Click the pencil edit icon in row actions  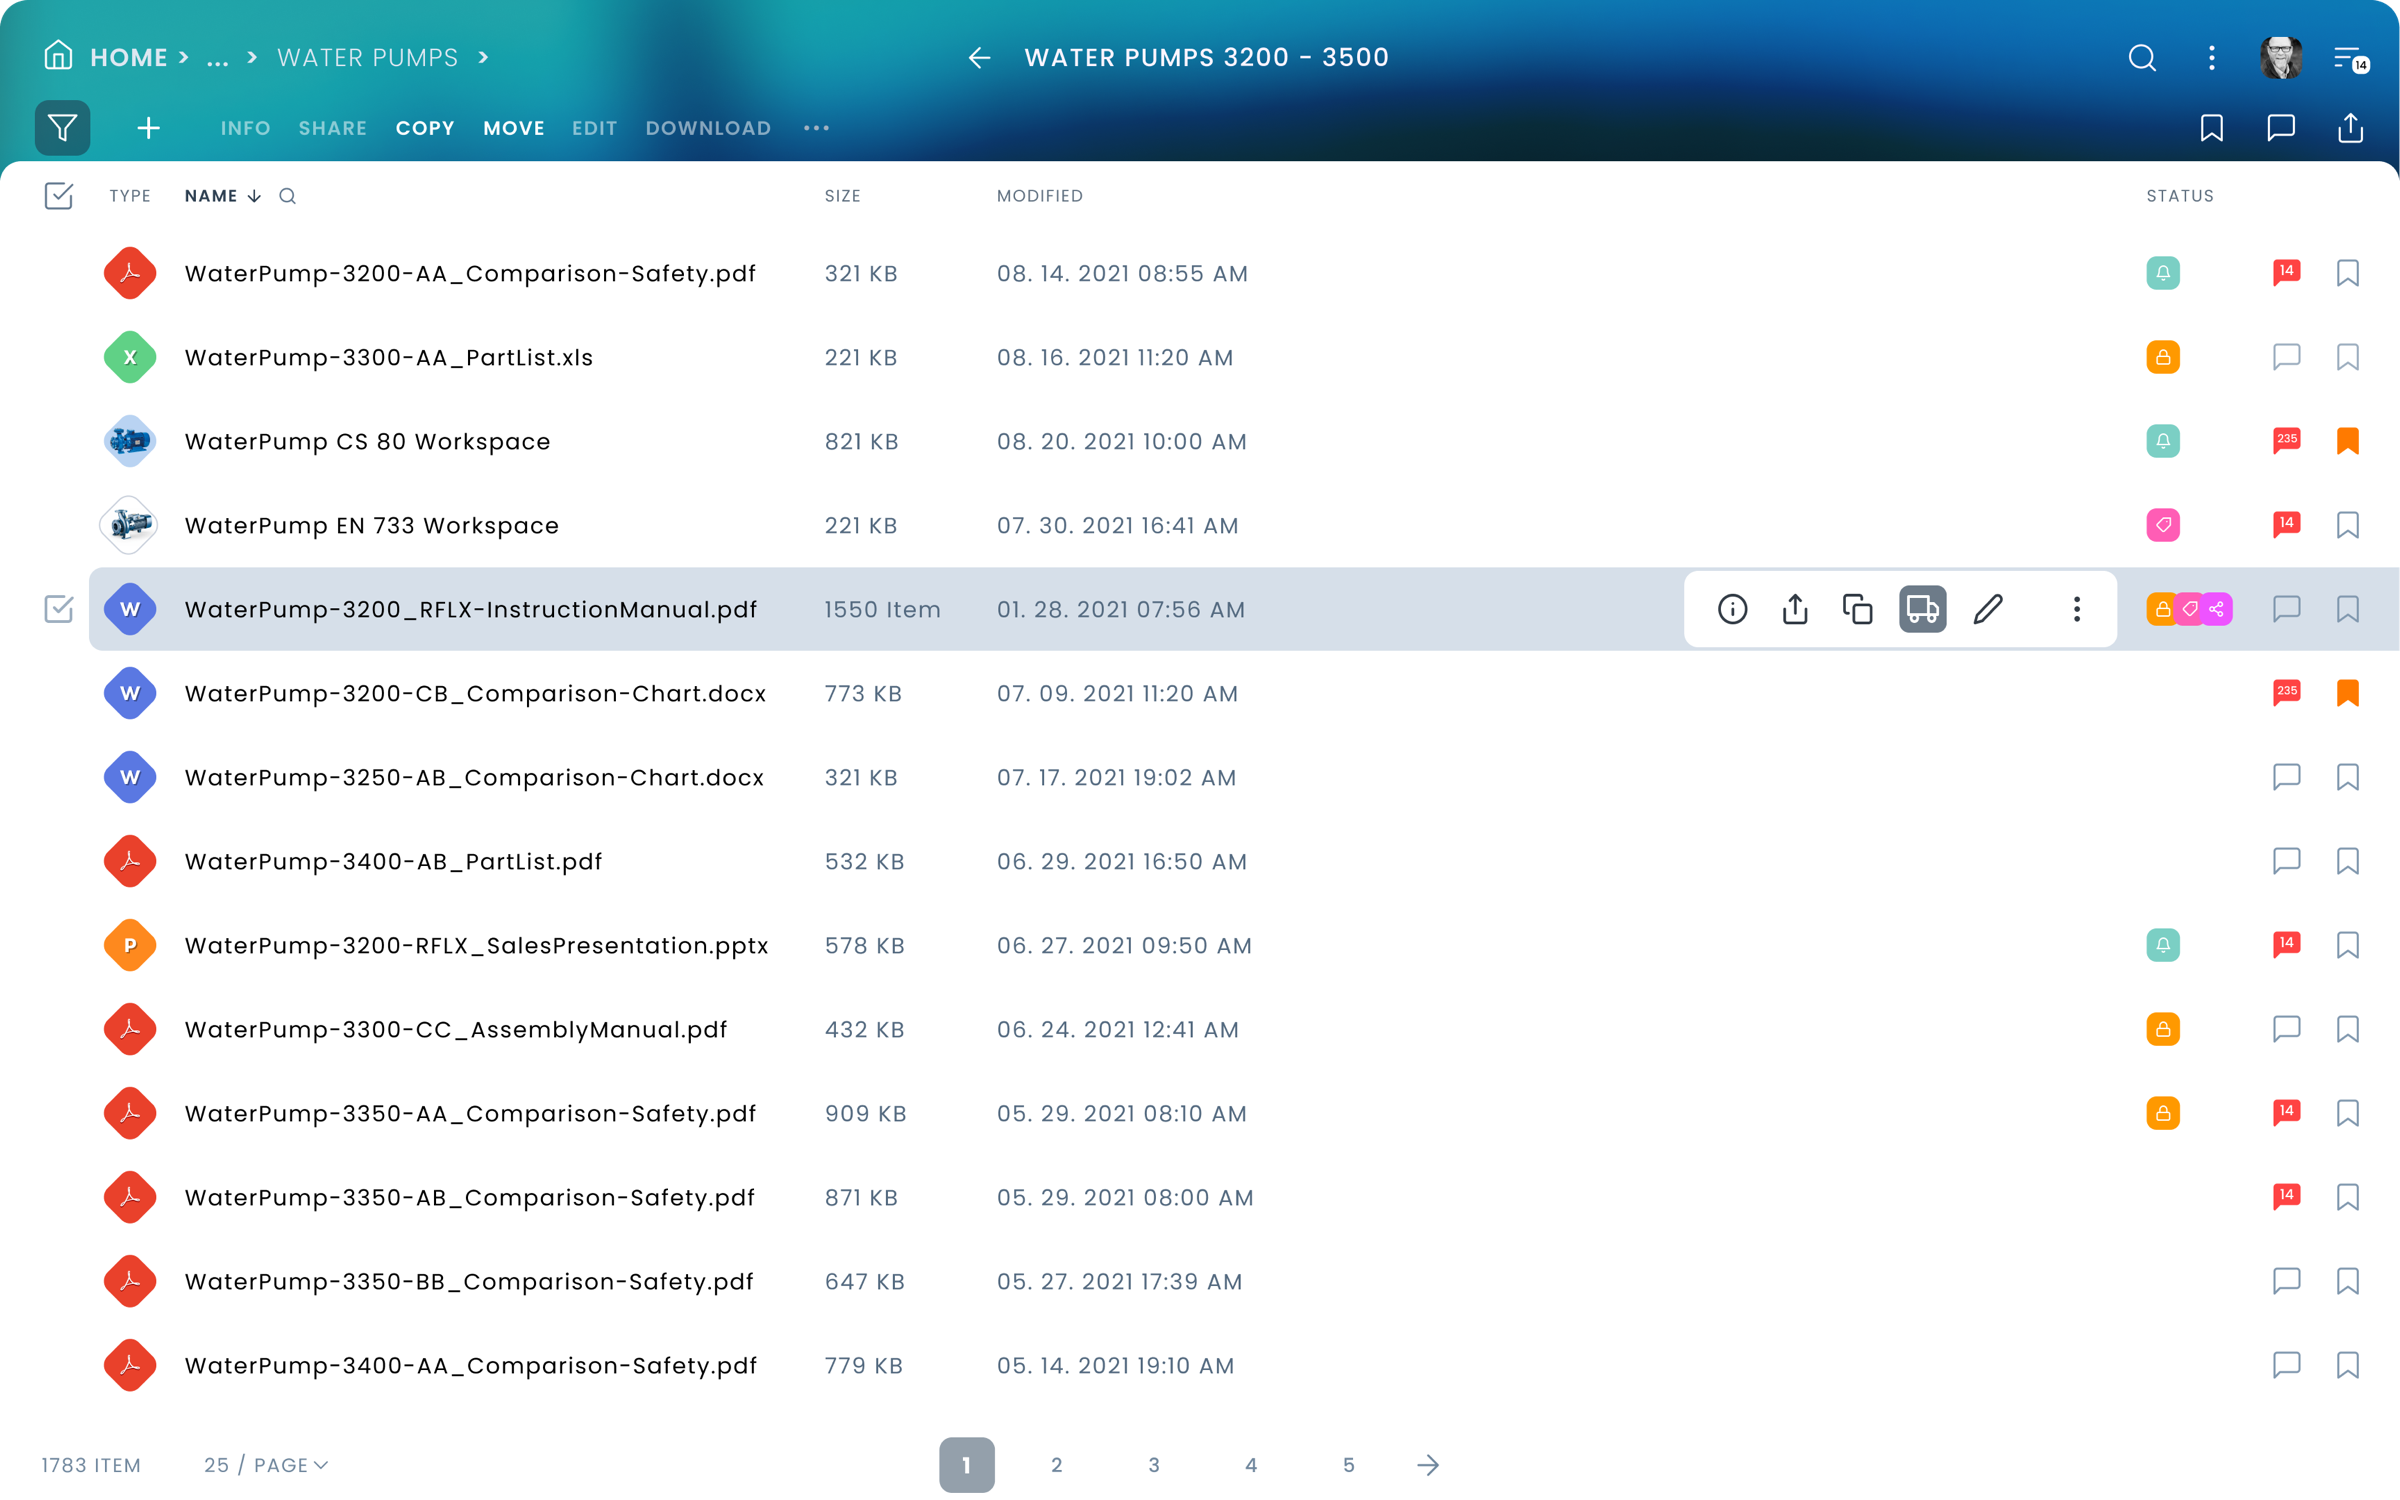coord(1988,609)
